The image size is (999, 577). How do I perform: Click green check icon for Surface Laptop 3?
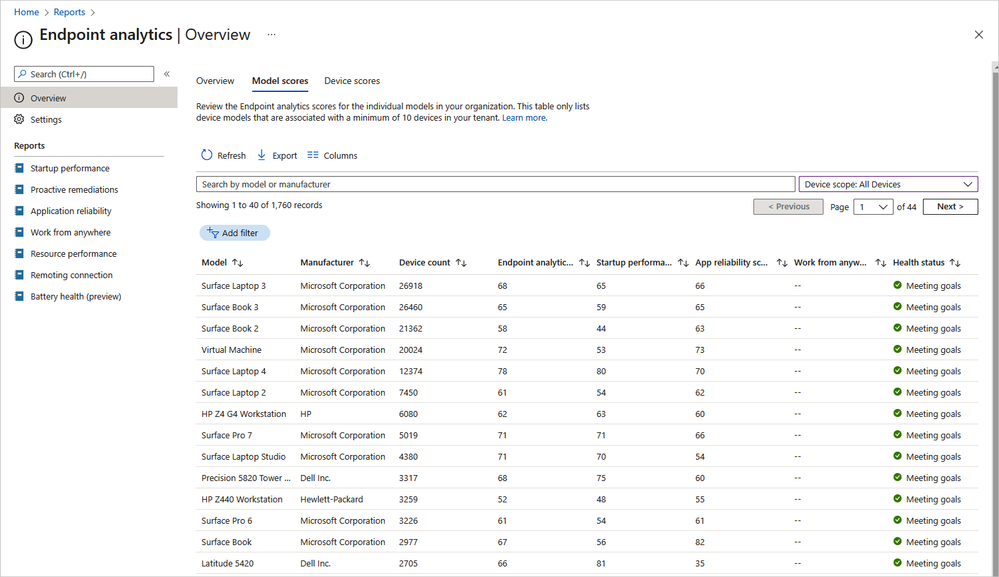pos(897,285)
